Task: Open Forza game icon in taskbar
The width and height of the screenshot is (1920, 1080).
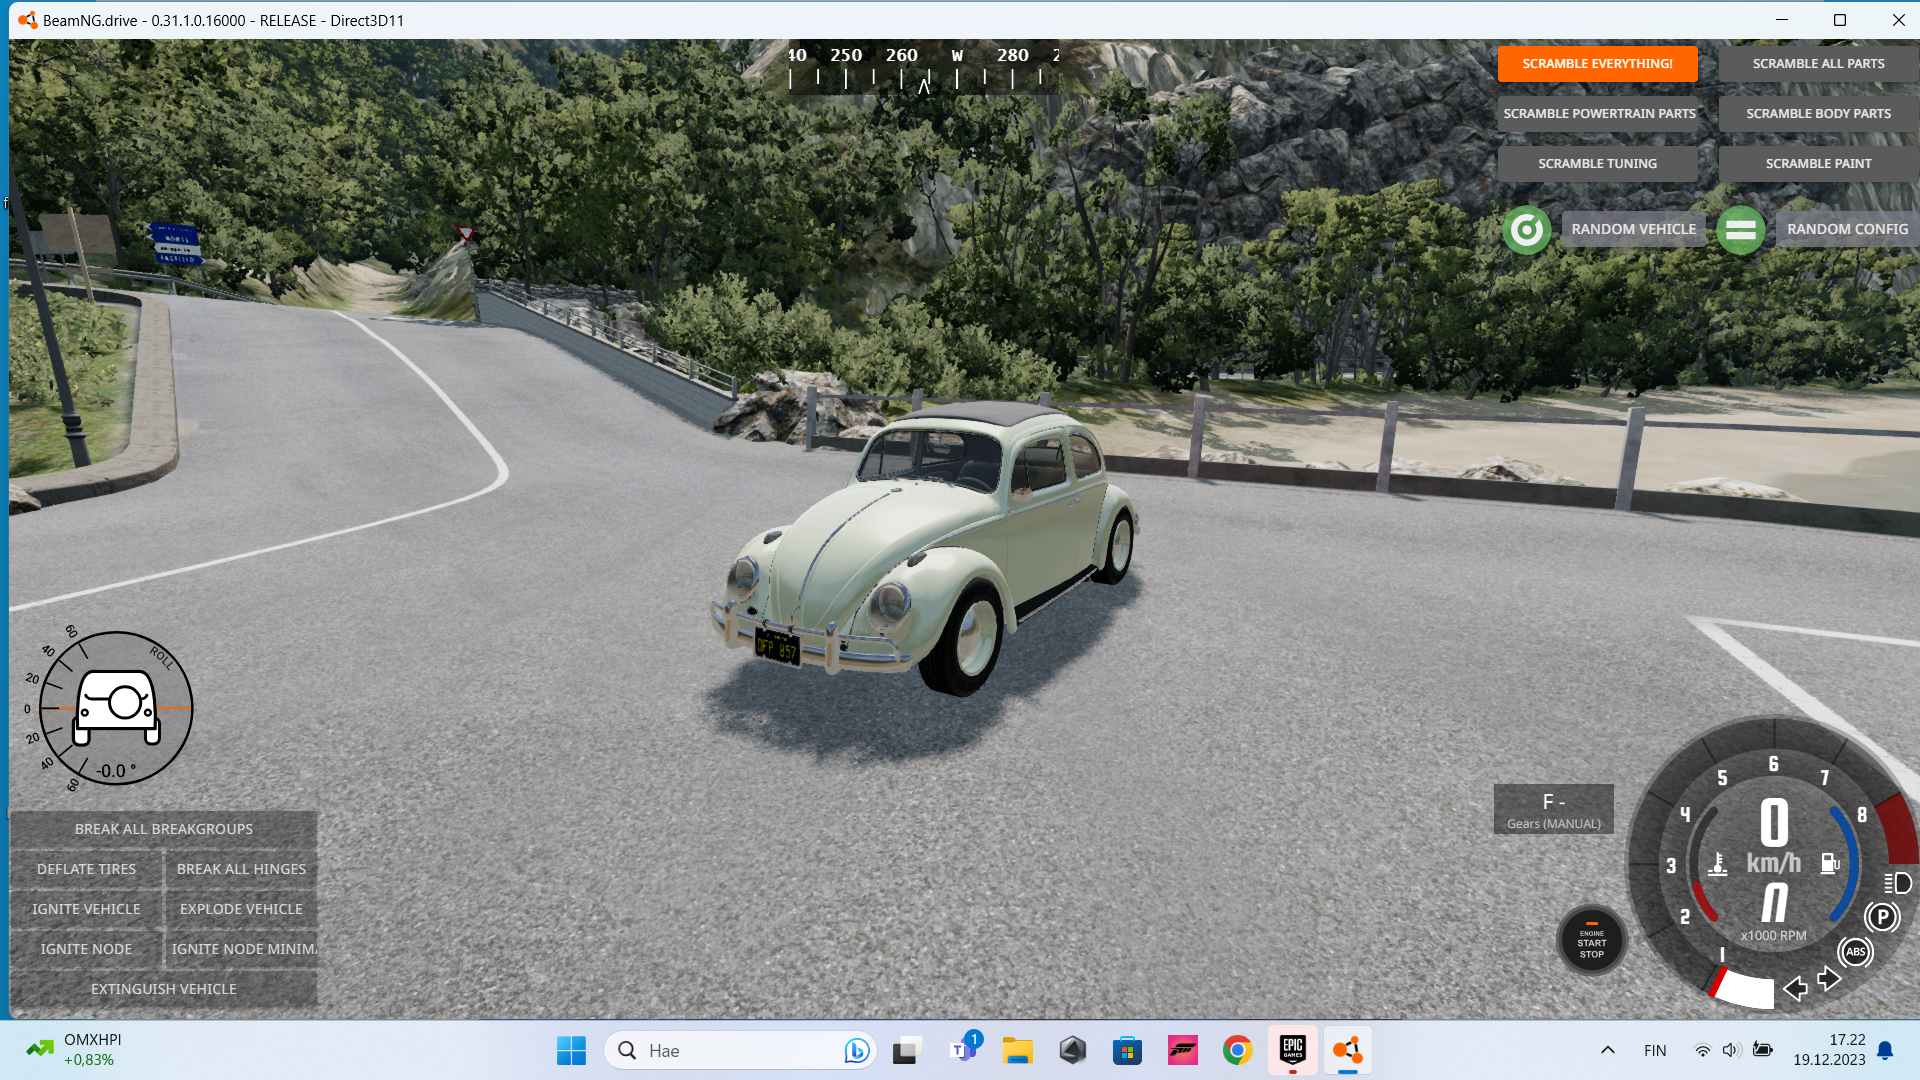Action: tap(1182, 1051)
